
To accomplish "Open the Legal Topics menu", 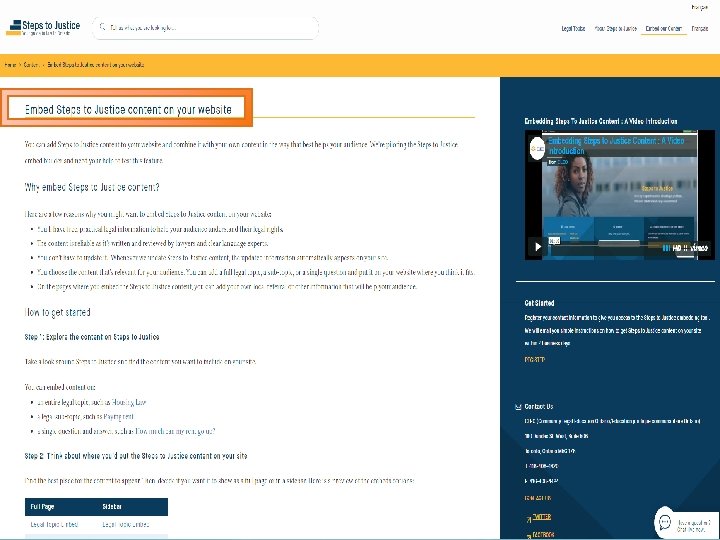I will [x=573, y=28].
